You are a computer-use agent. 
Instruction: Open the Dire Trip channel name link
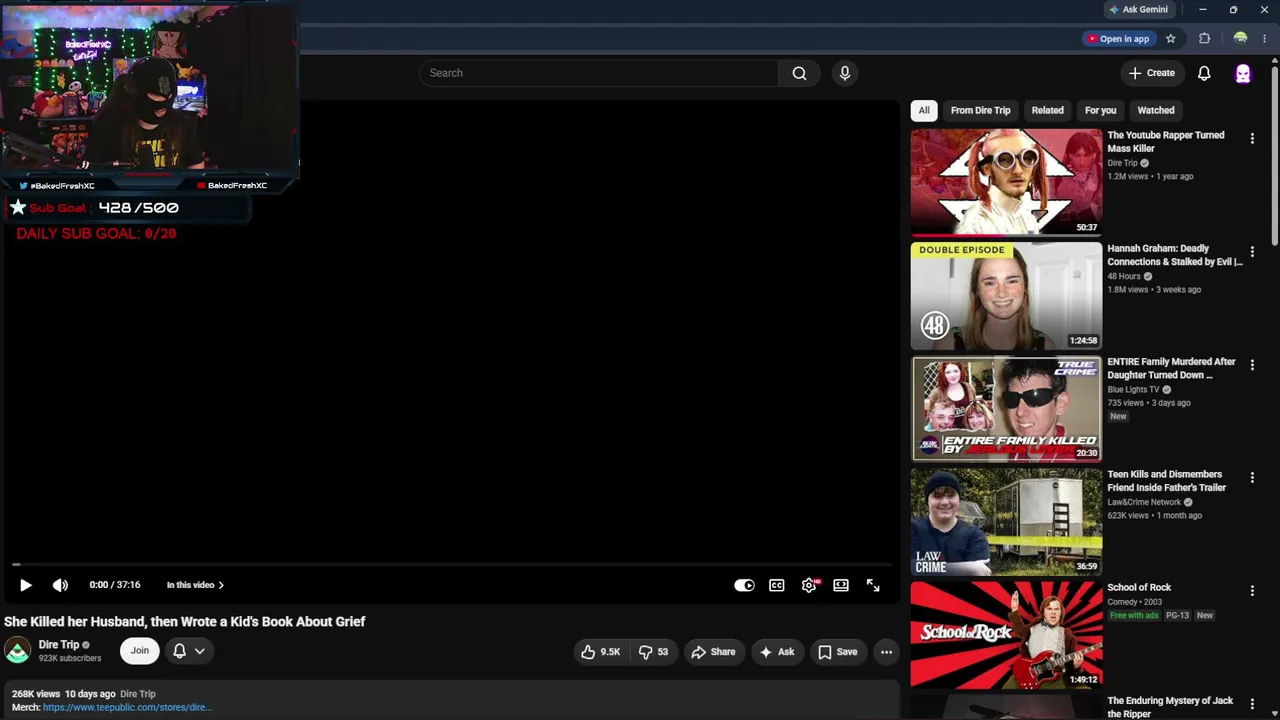point(59,645)
